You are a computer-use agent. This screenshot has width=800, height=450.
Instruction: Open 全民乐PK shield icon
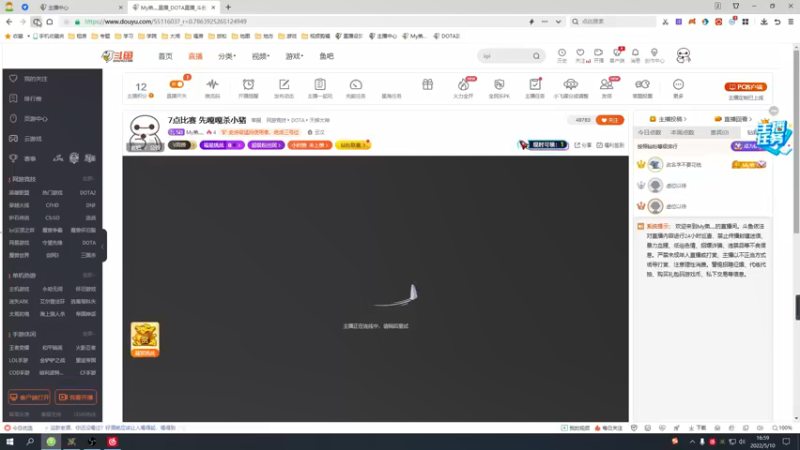click(499, 84)
